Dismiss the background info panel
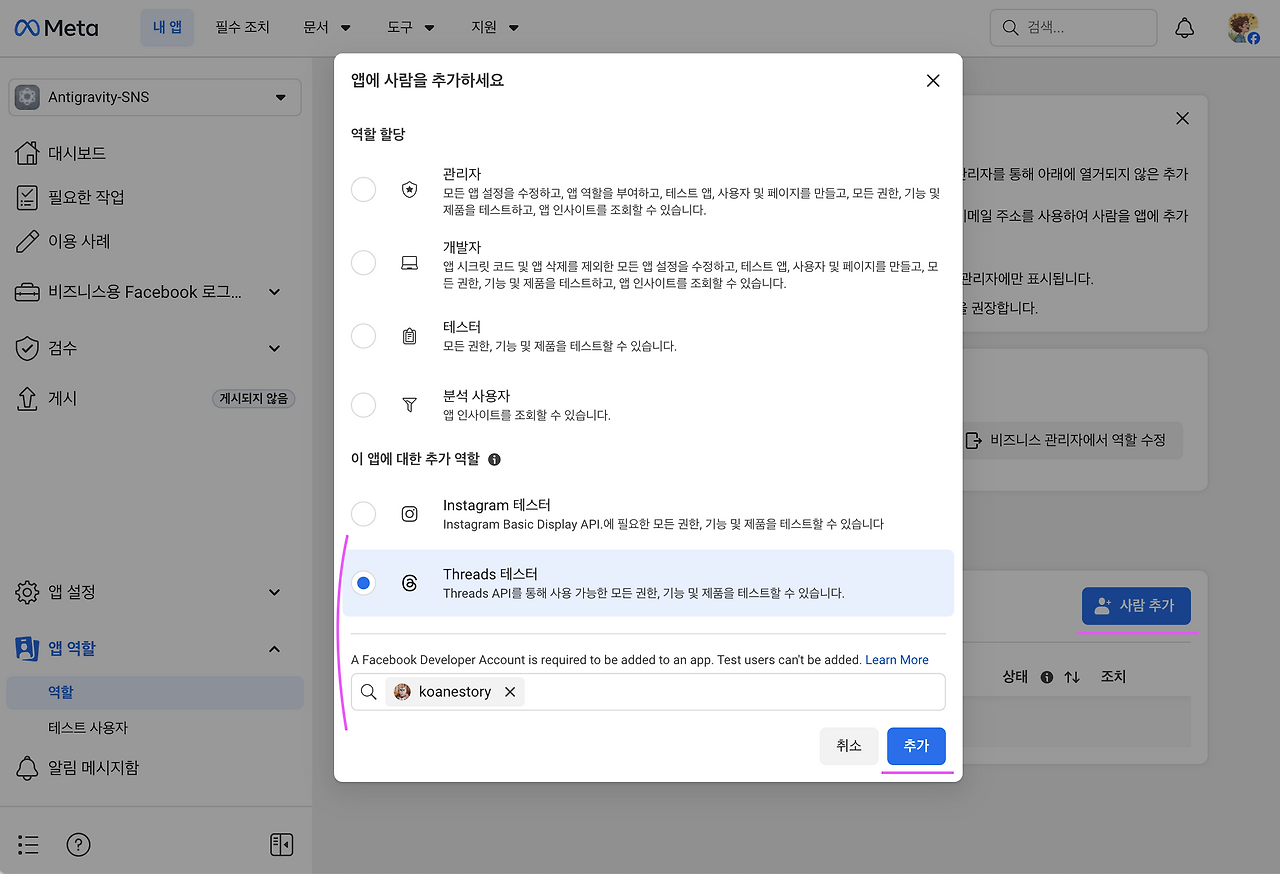The image size is (1280, 874). click(x=1182, y=118)
